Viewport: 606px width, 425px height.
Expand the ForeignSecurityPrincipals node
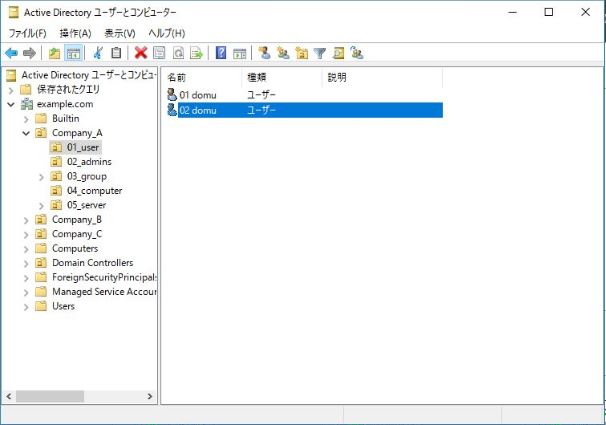(26, 278)
